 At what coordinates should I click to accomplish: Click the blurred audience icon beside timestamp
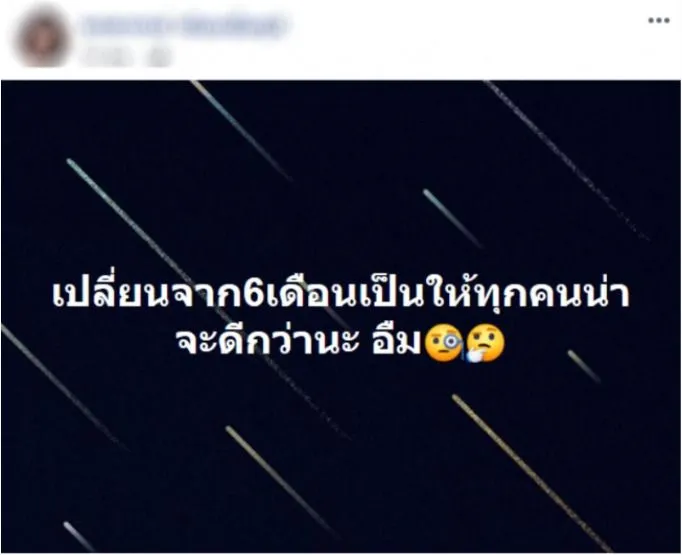point(159,58)
